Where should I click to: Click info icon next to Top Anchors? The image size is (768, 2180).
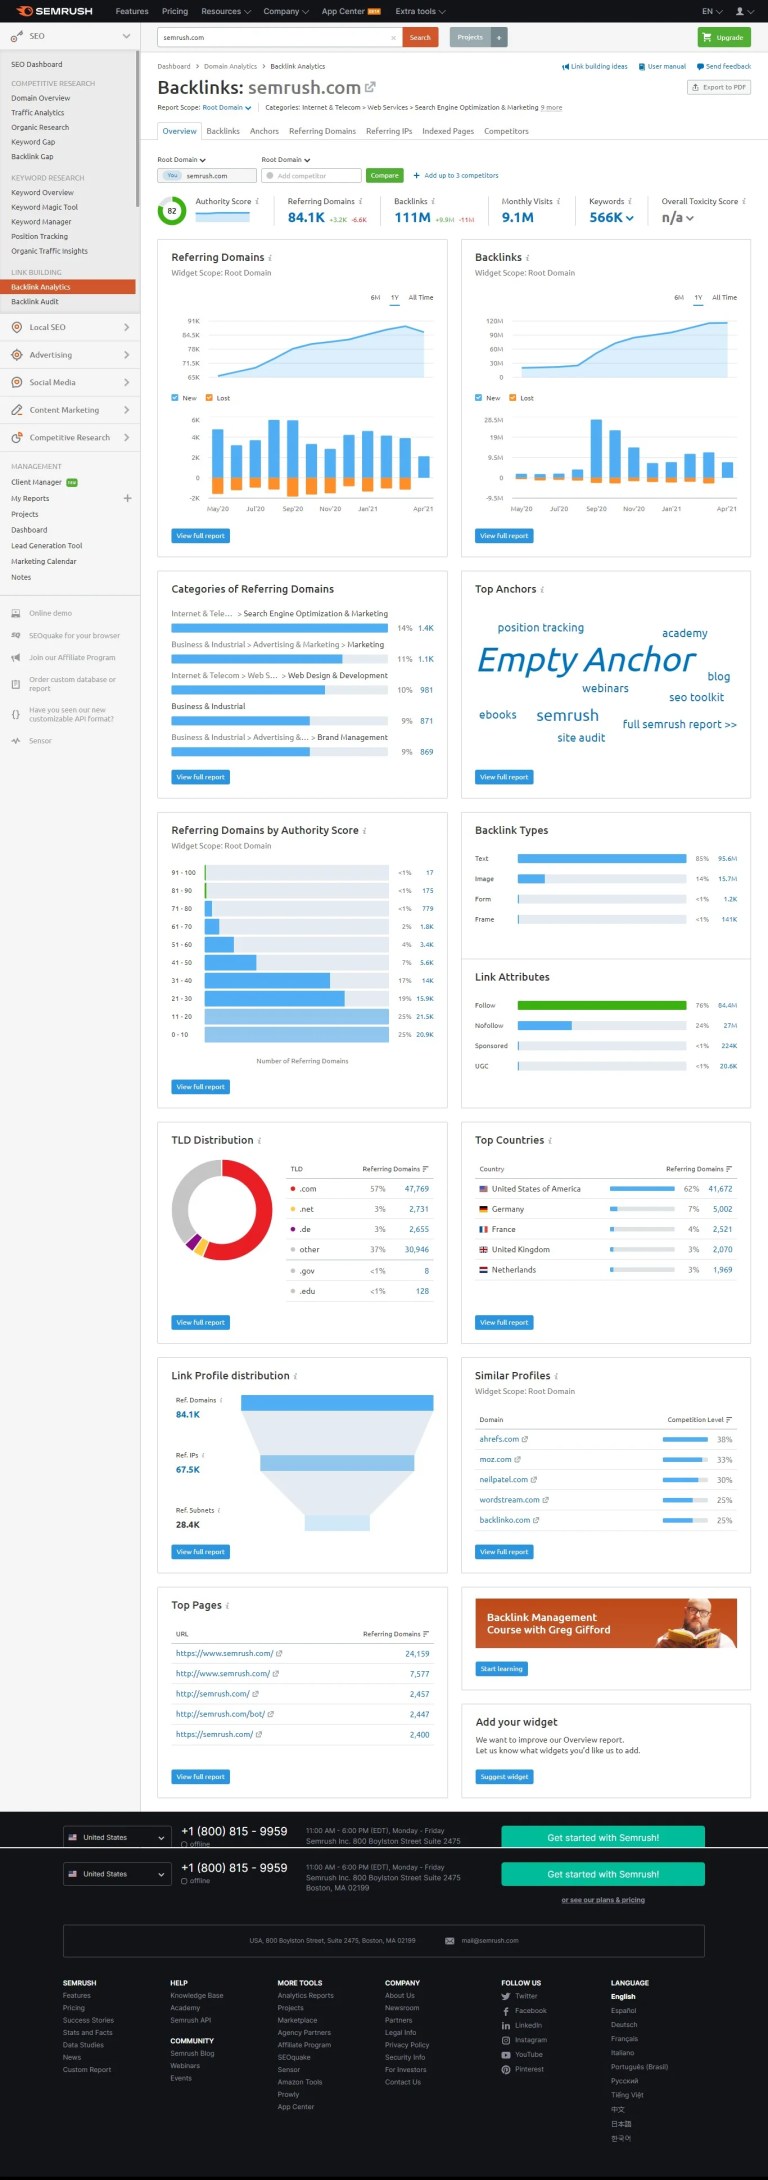pyautogui.click(x=542, y=590)
